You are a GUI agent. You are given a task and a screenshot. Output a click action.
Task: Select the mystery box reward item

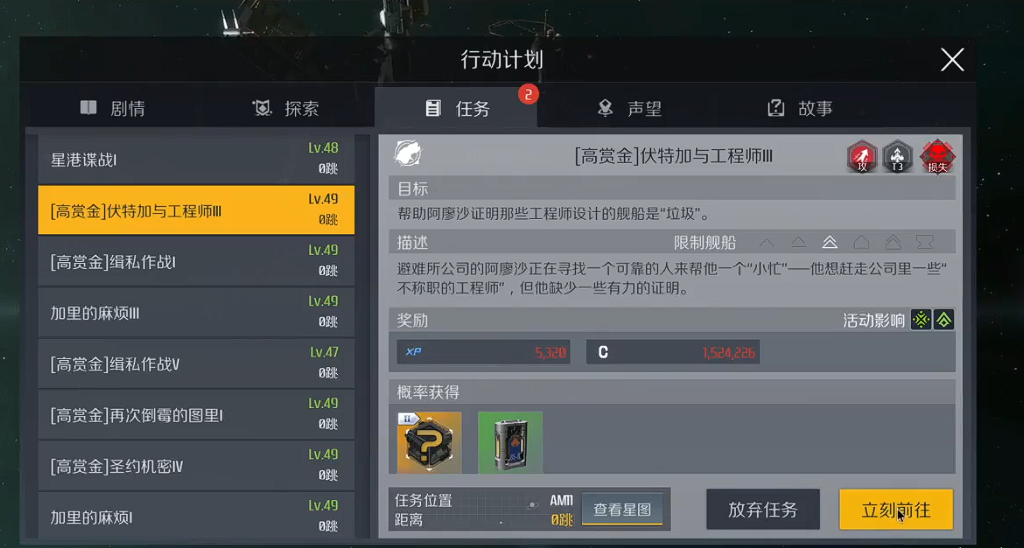[429, 442]
